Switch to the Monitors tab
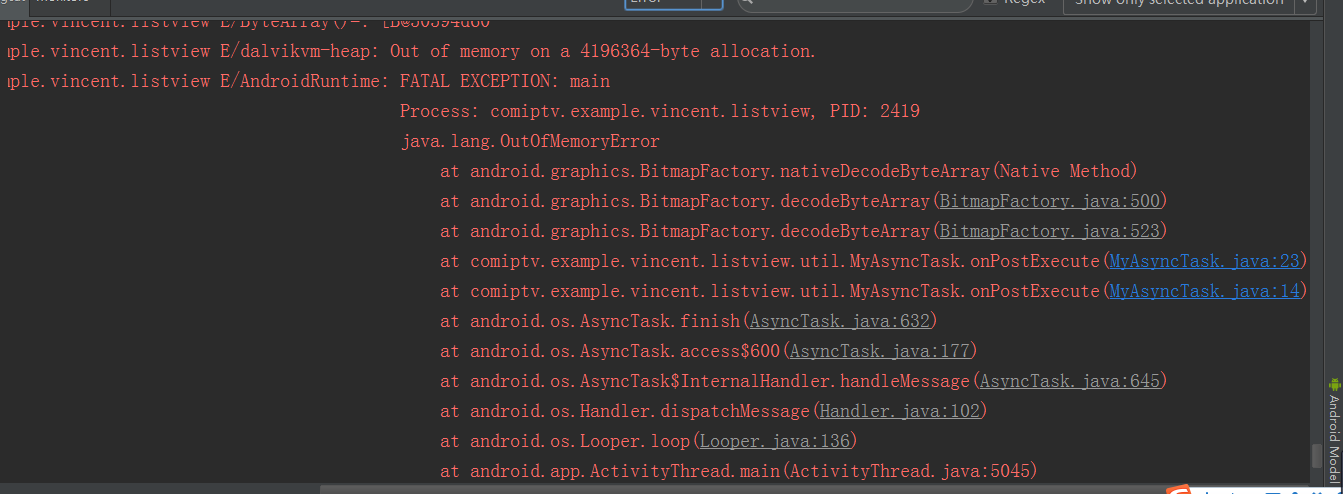This screenshot has height=494, width=1343. 62,2
